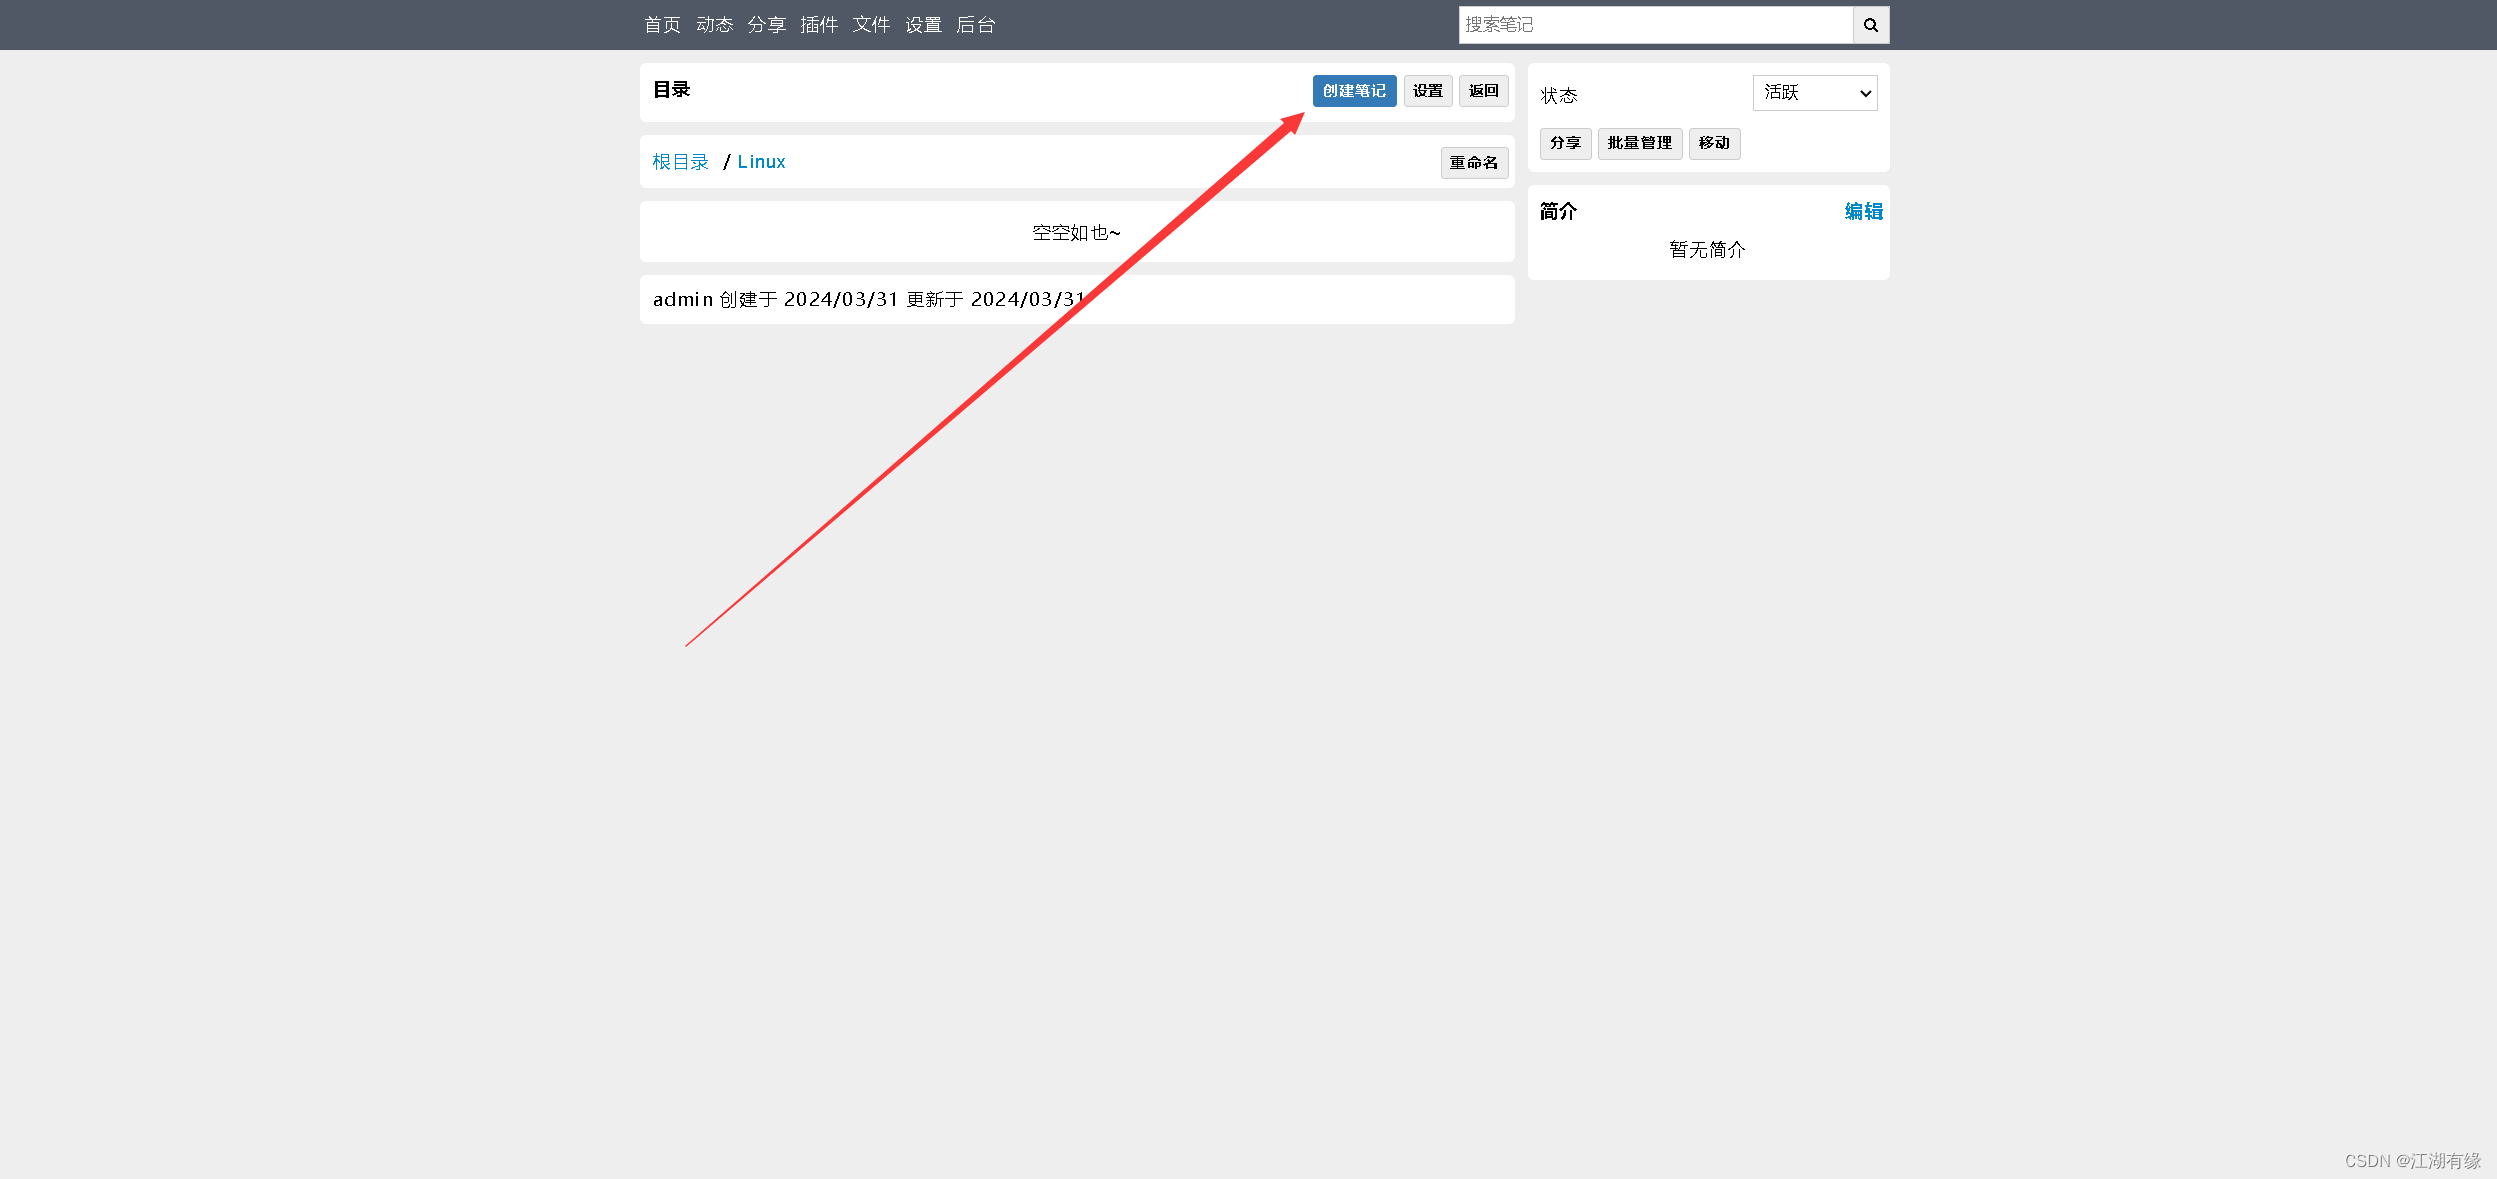Screen dimensions: 2497x1179
Task: Click 设置 in the top navigation bar
Action: pyautogui.click(x=923, y=25)
